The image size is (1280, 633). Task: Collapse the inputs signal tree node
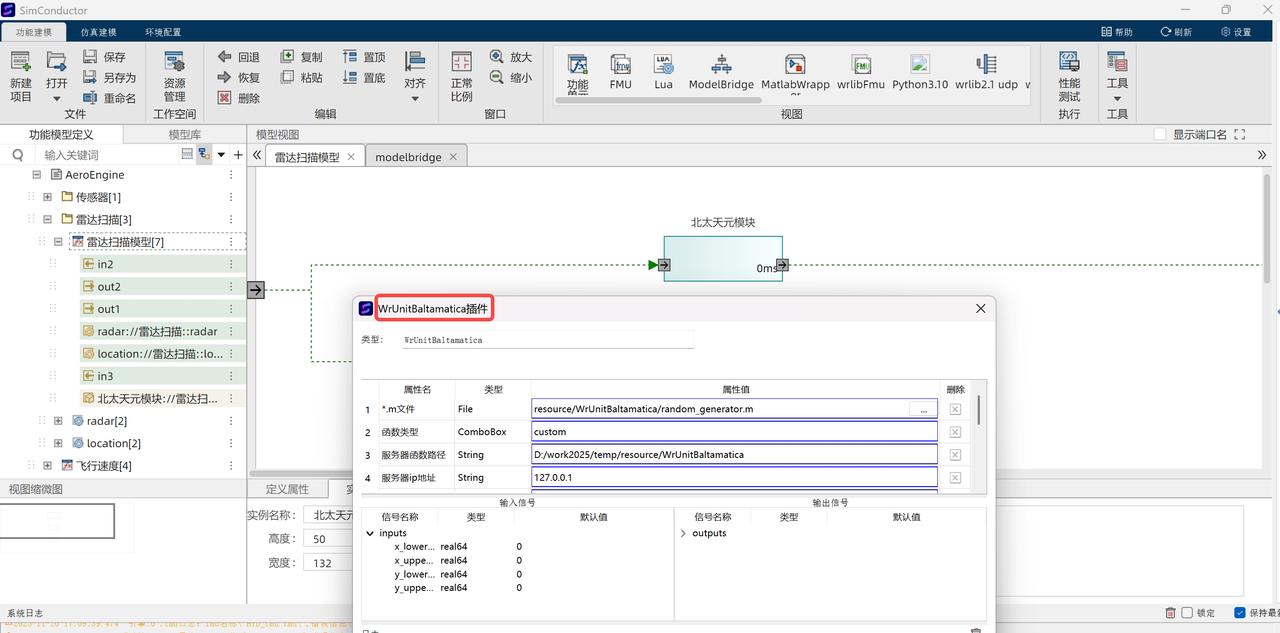370,533
